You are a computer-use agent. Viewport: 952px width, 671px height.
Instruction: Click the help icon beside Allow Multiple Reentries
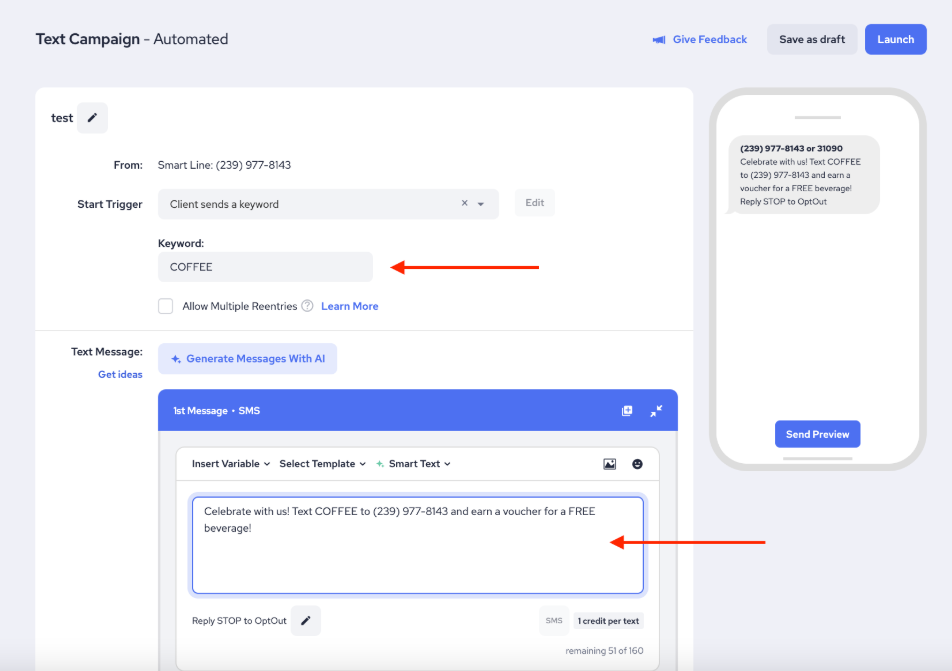click(307, 306)
